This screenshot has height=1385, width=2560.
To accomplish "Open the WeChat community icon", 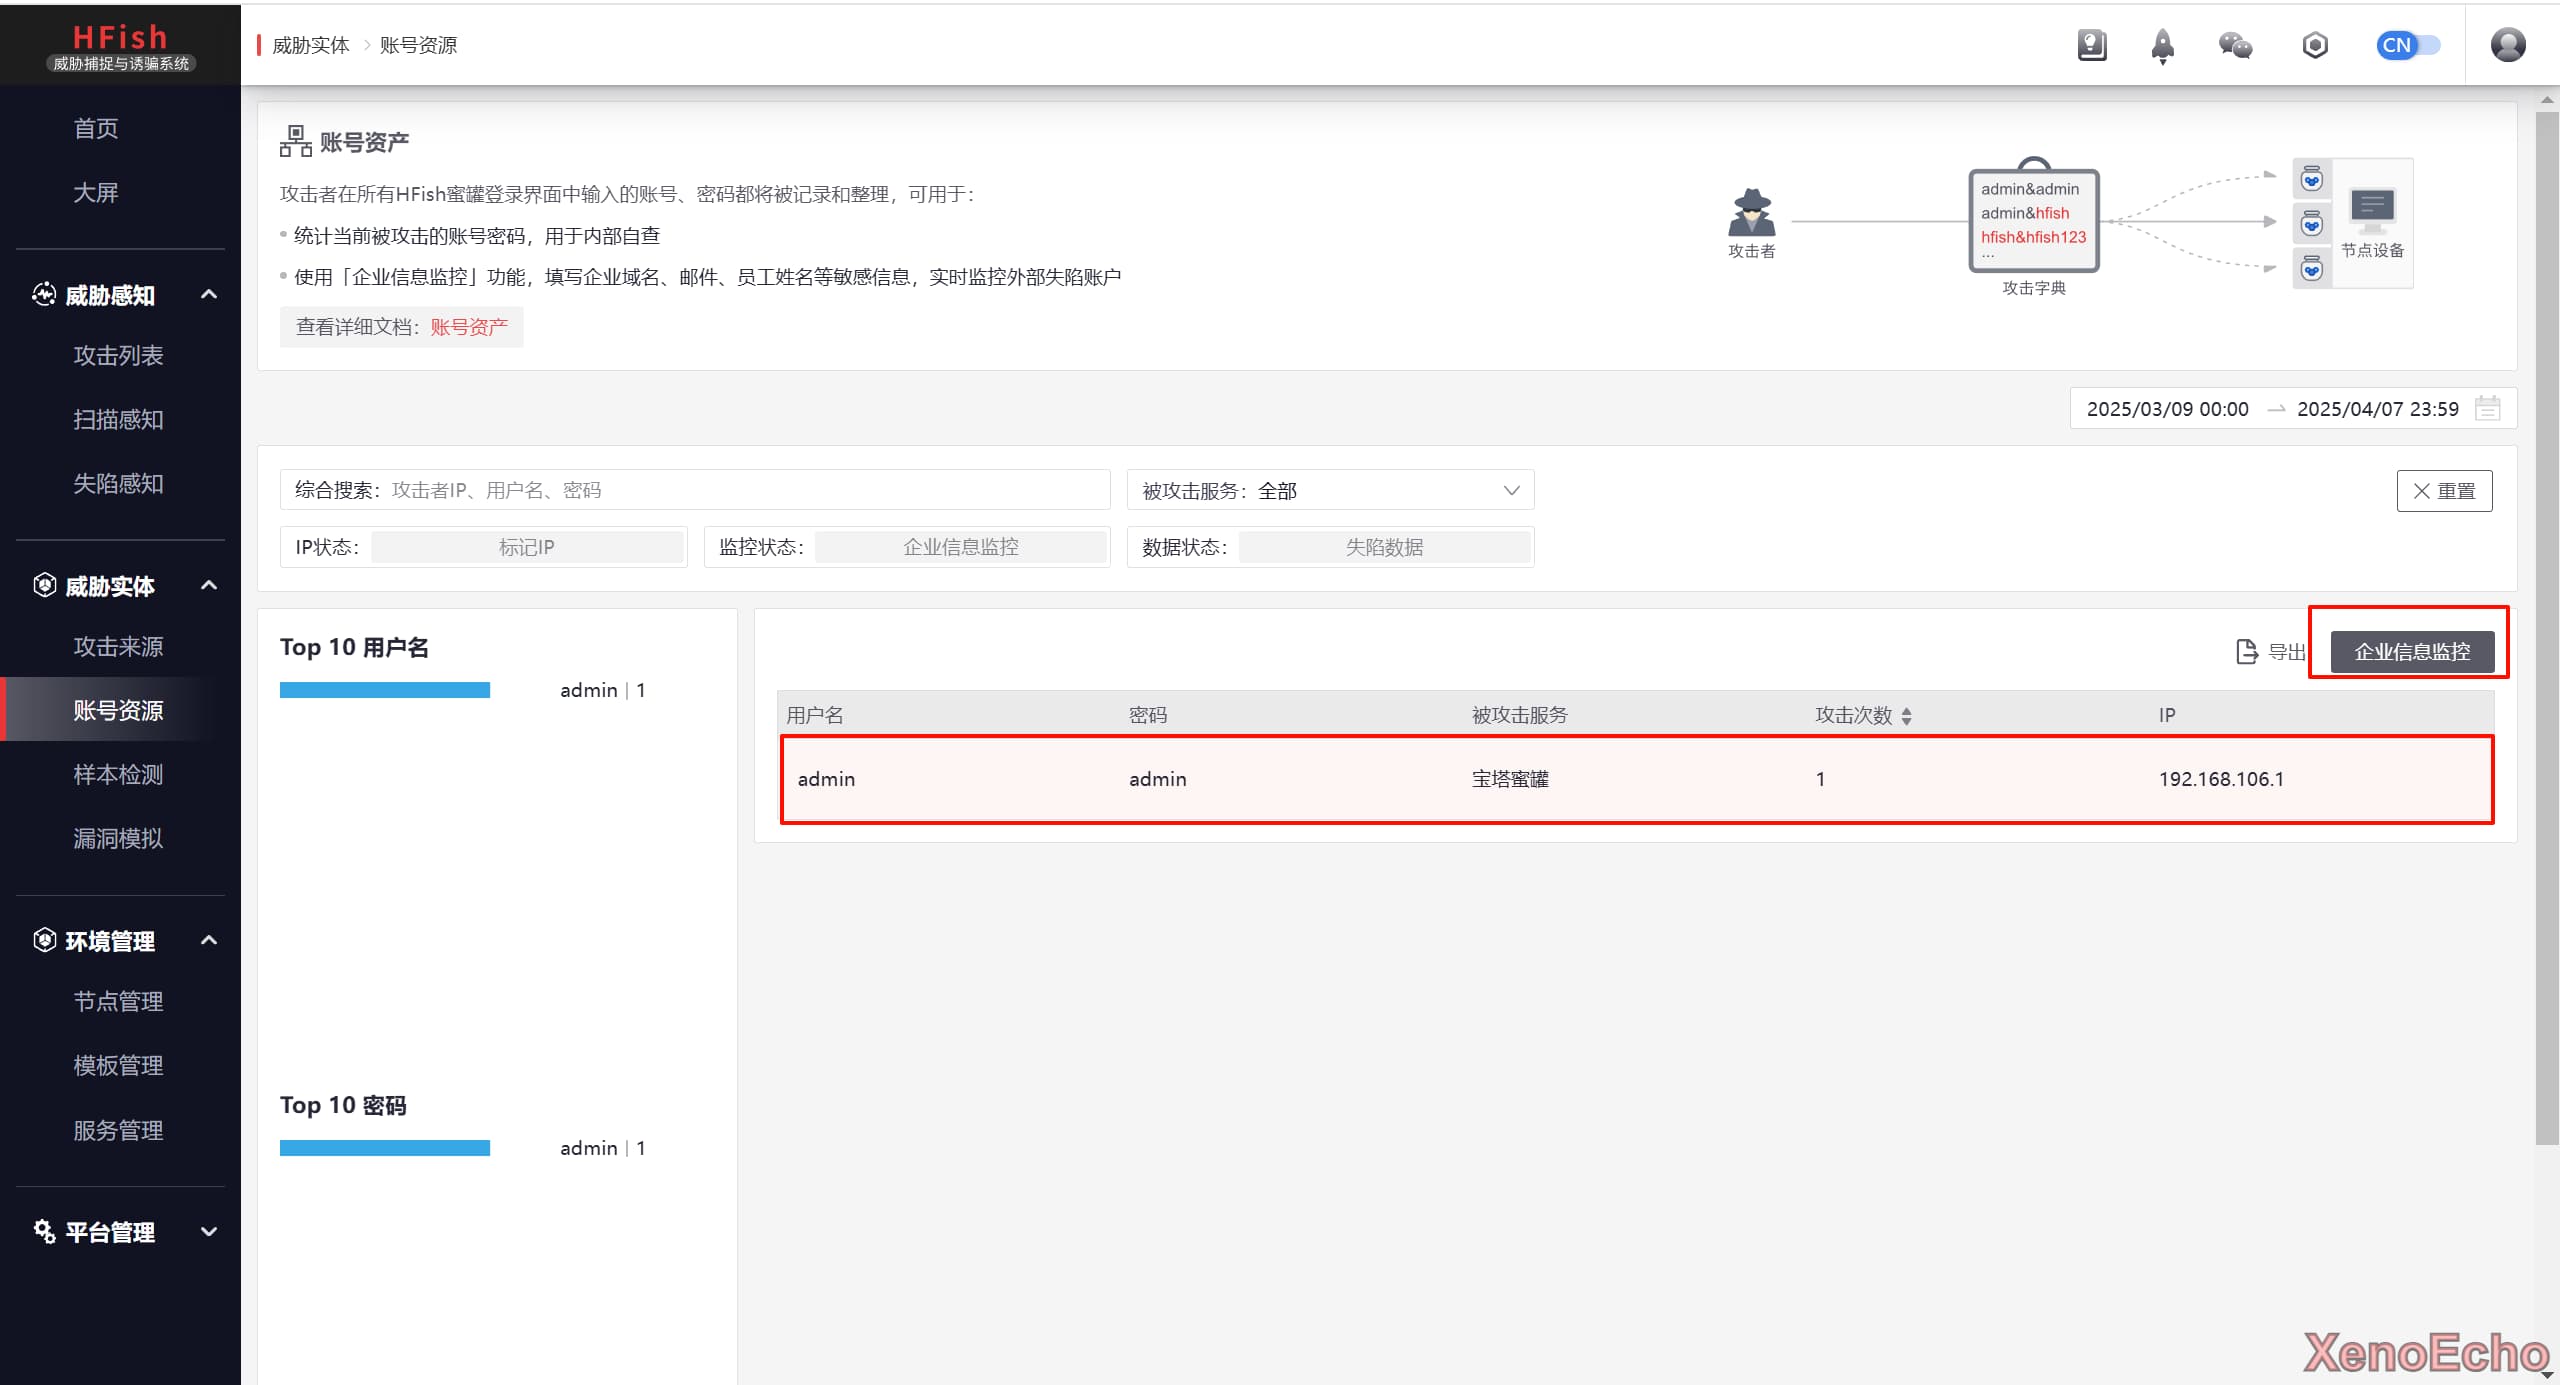I will (2235, 45).
